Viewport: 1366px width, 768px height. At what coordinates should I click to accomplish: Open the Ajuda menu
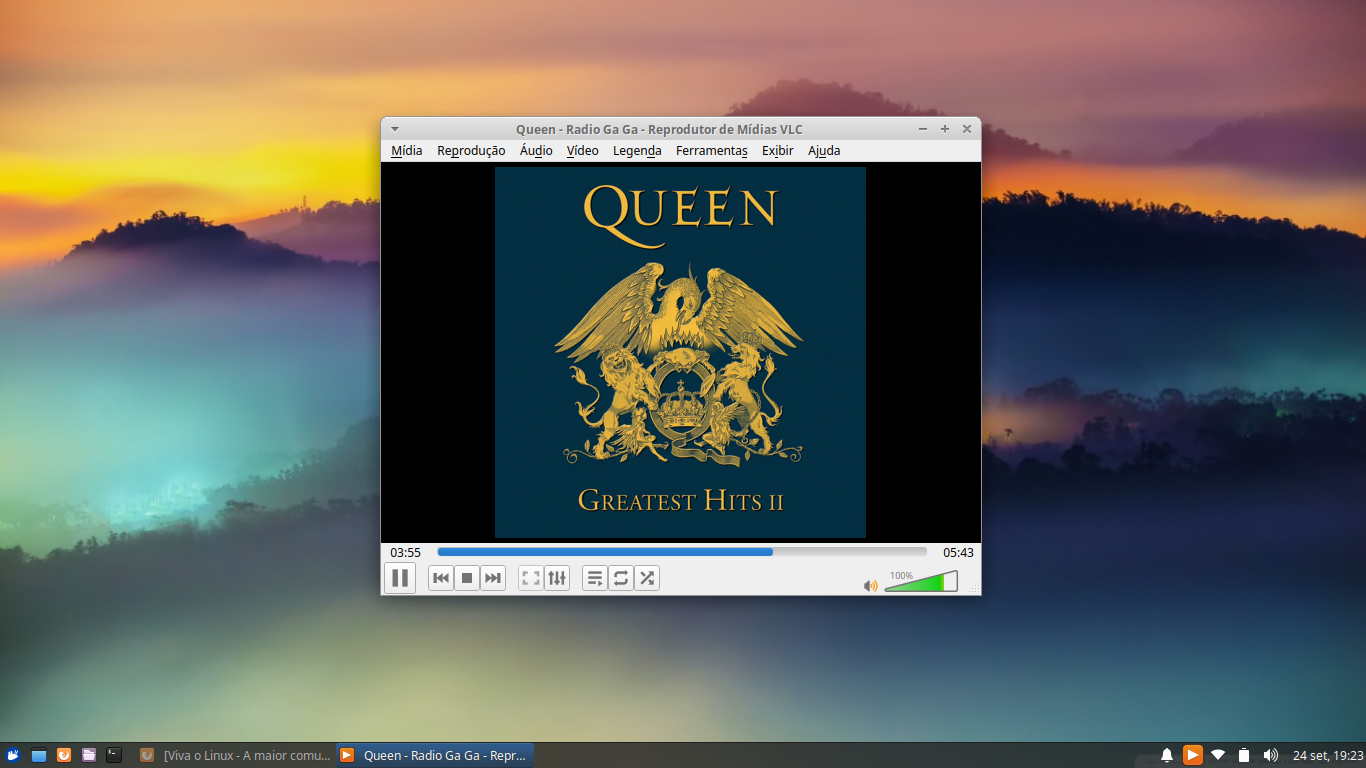(824, 151)
